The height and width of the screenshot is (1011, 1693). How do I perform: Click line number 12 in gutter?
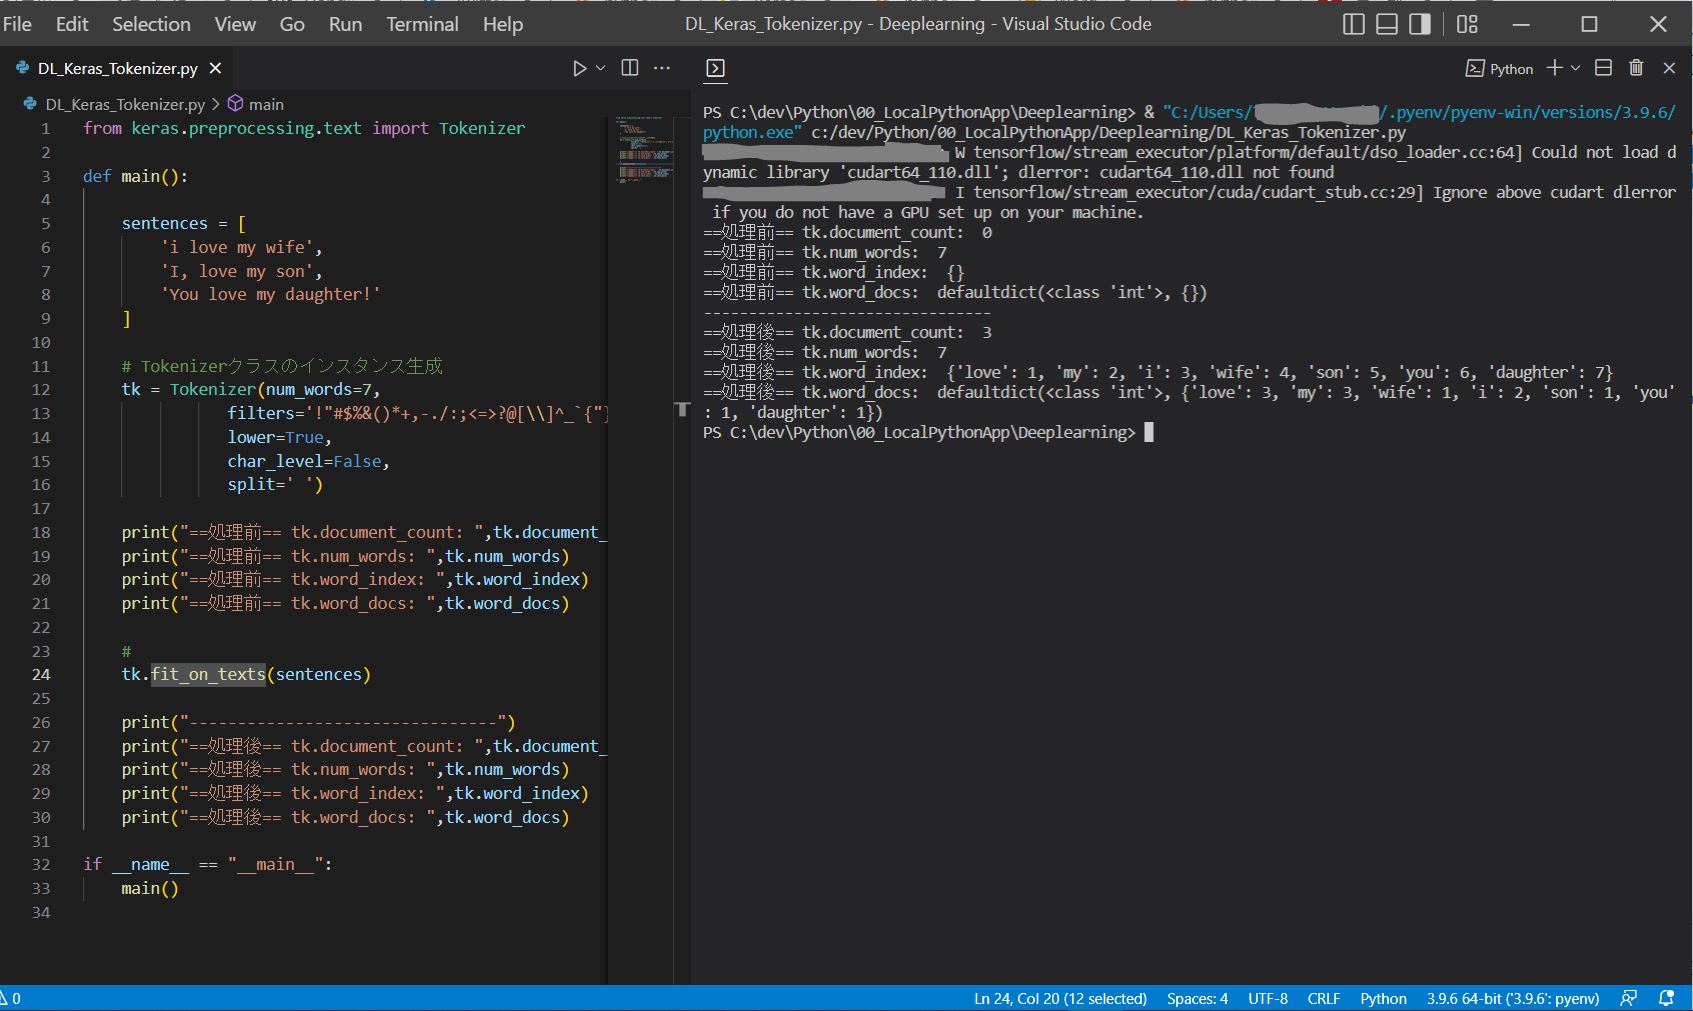[41, 389]
